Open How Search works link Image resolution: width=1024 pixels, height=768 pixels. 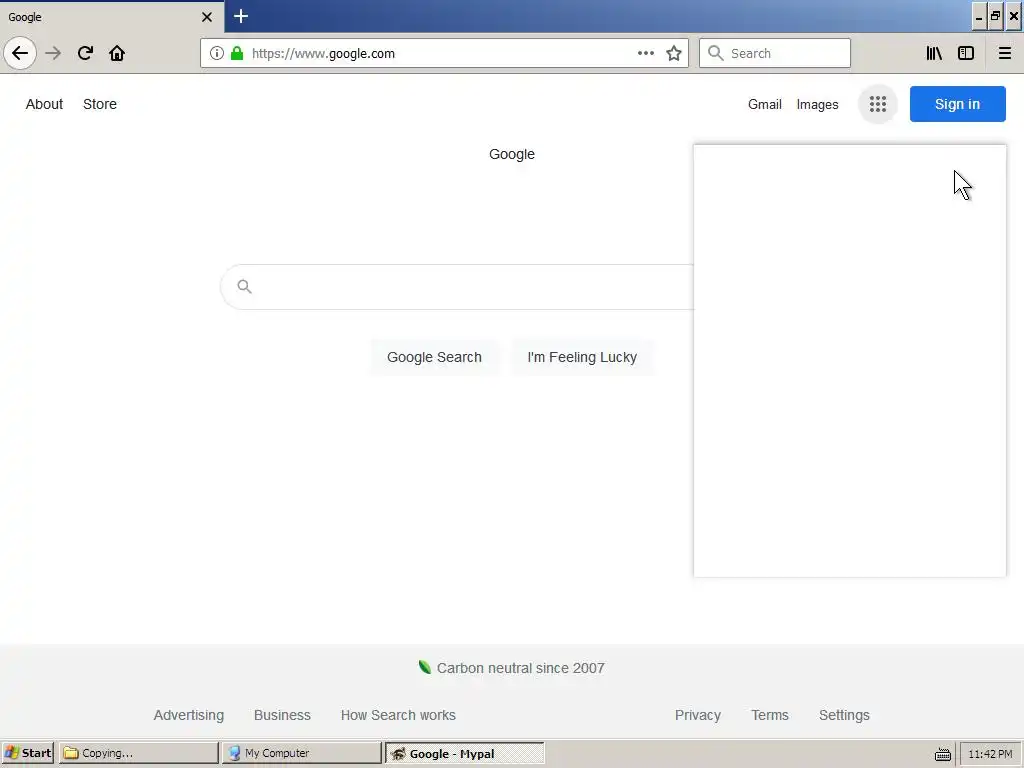point(398,715)
